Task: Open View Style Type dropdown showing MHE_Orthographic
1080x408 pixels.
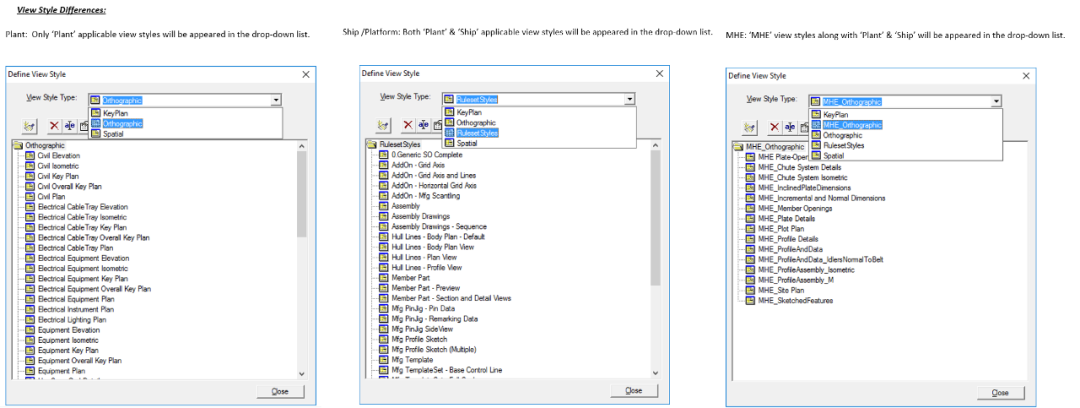Action: pyautogui.click(x=996, y=101)
